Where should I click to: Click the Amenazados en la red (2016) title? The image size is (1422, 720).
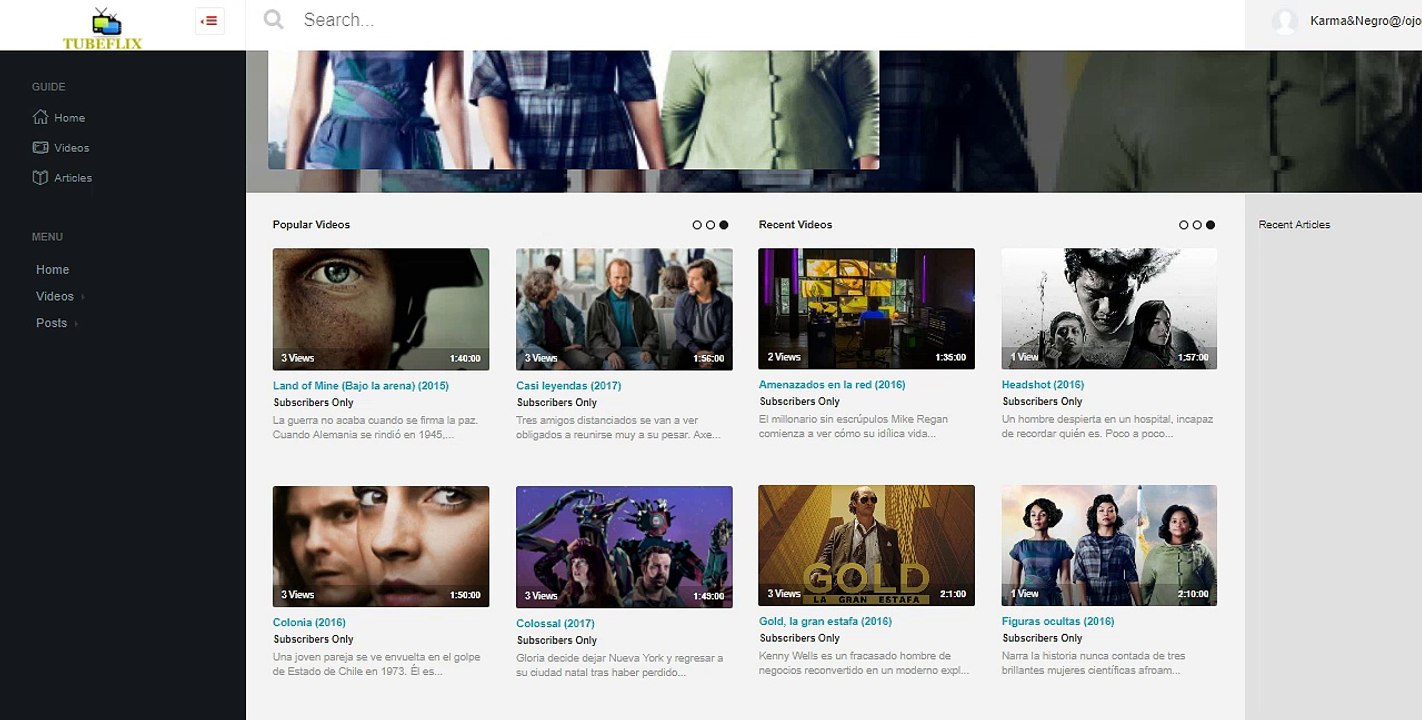pos(832,385)
